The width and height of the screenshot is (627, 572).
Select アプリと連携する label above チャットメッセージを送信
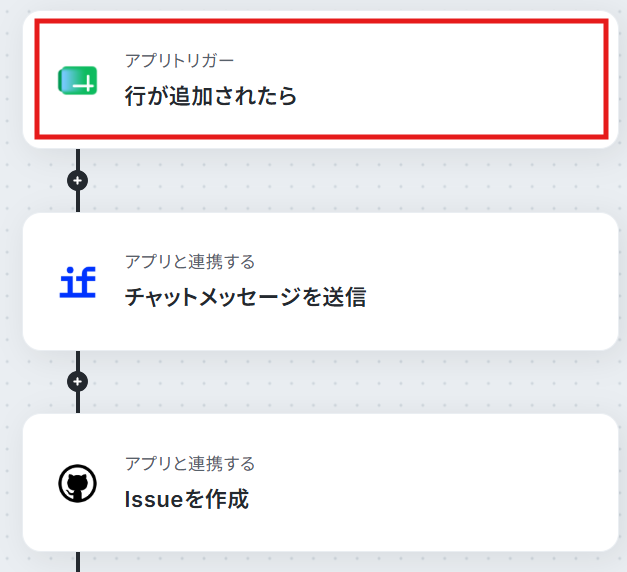[x=190, y=262]
